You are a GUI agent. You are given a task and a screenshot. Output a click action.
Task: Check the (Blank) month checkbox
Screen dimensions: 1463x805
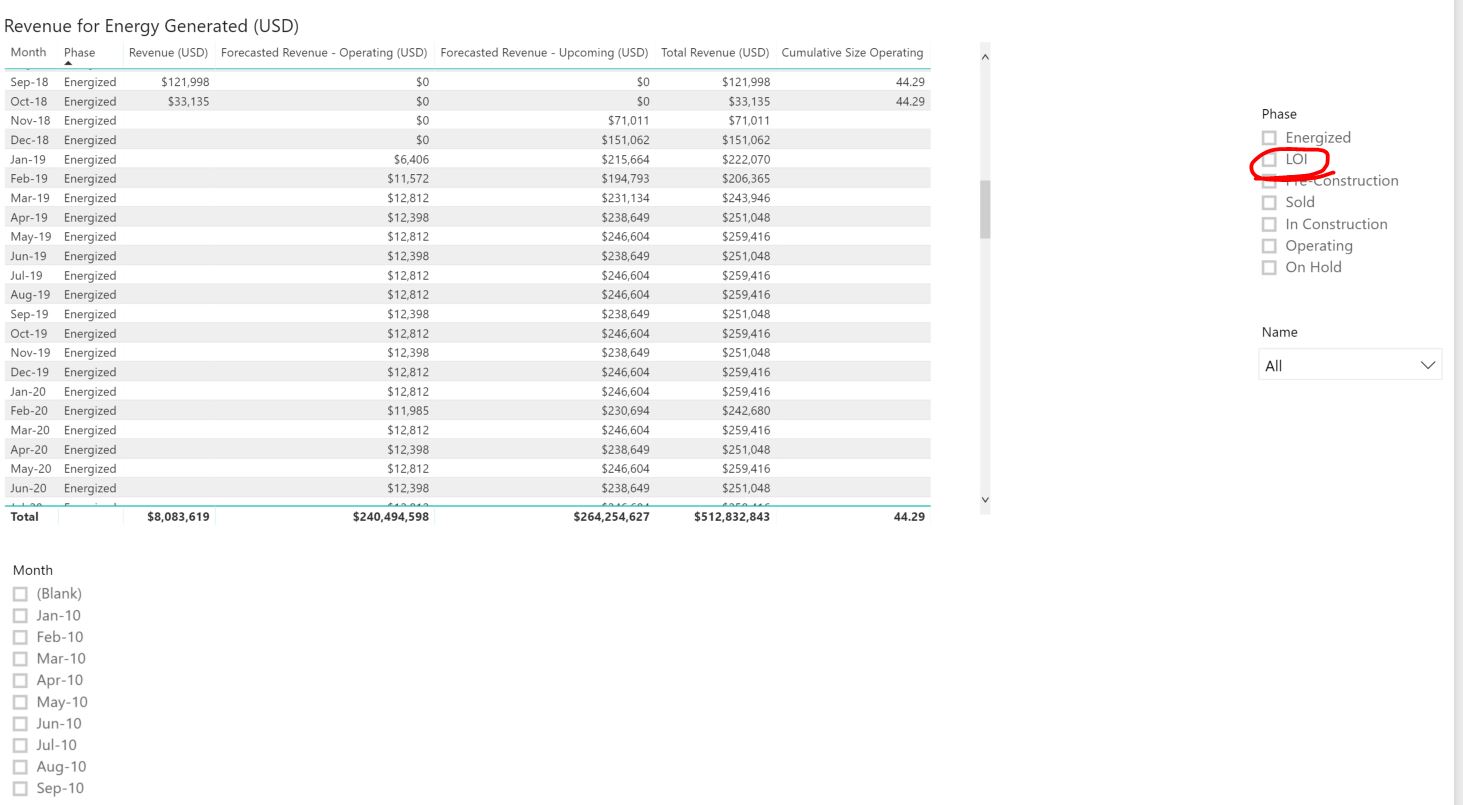pos(20,594)
